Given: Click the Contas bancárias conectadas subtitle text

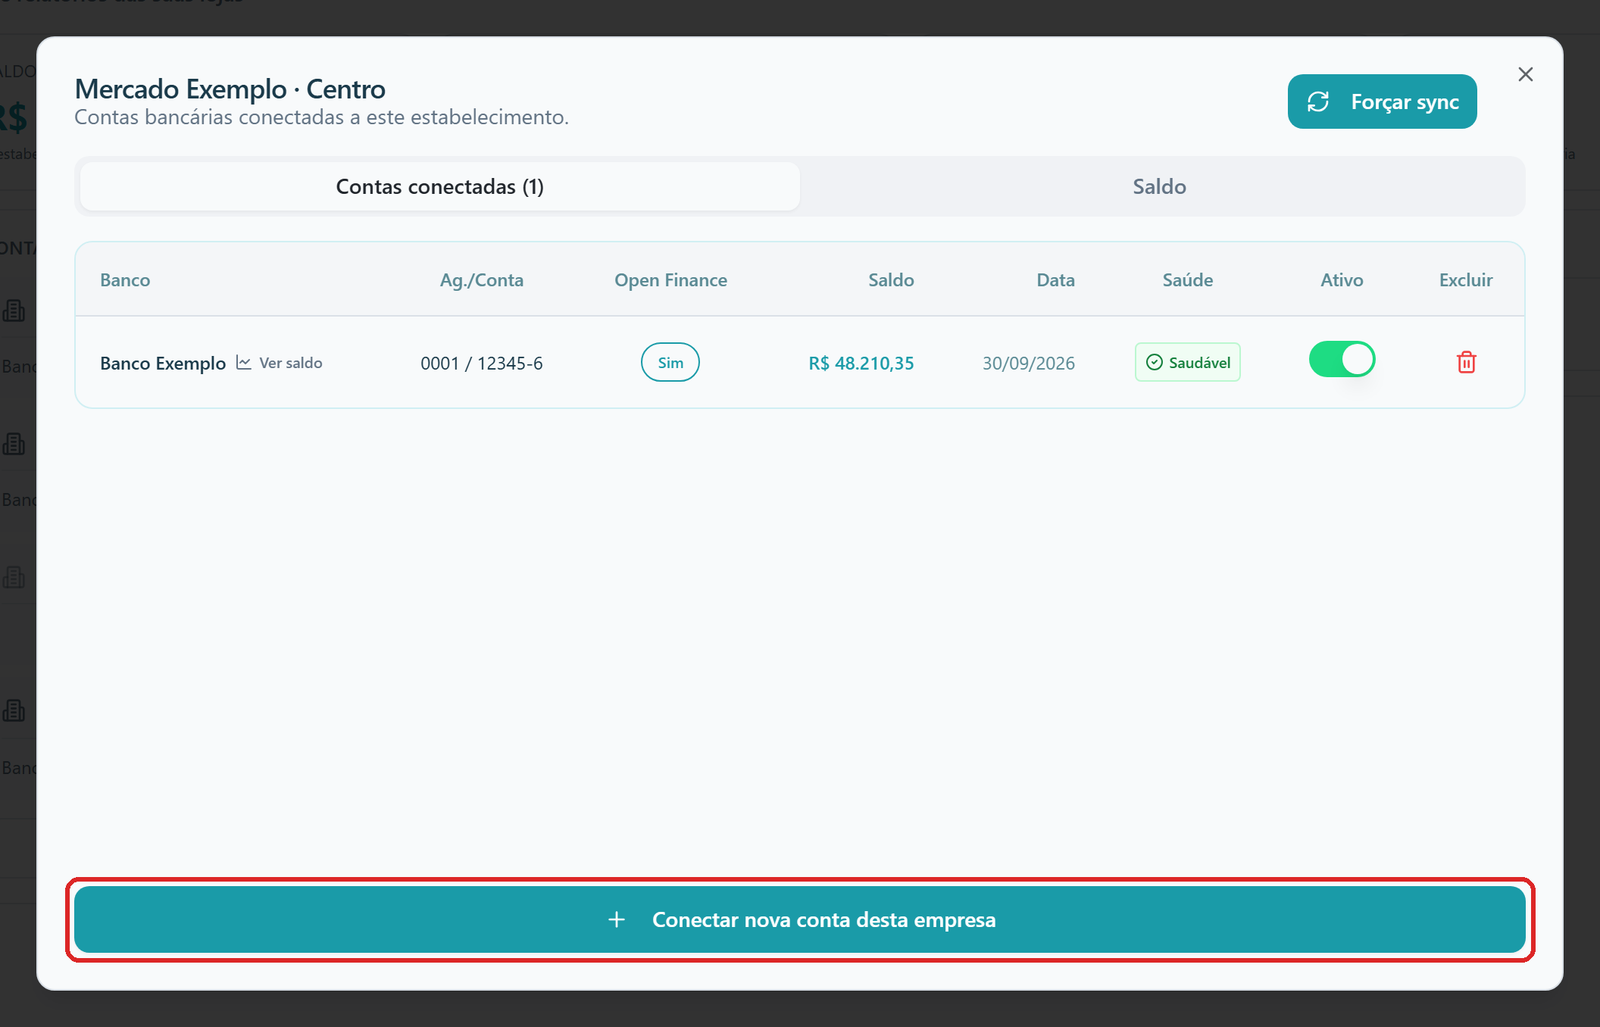Looking at the screenshot, I should click(x=321, y=117).
